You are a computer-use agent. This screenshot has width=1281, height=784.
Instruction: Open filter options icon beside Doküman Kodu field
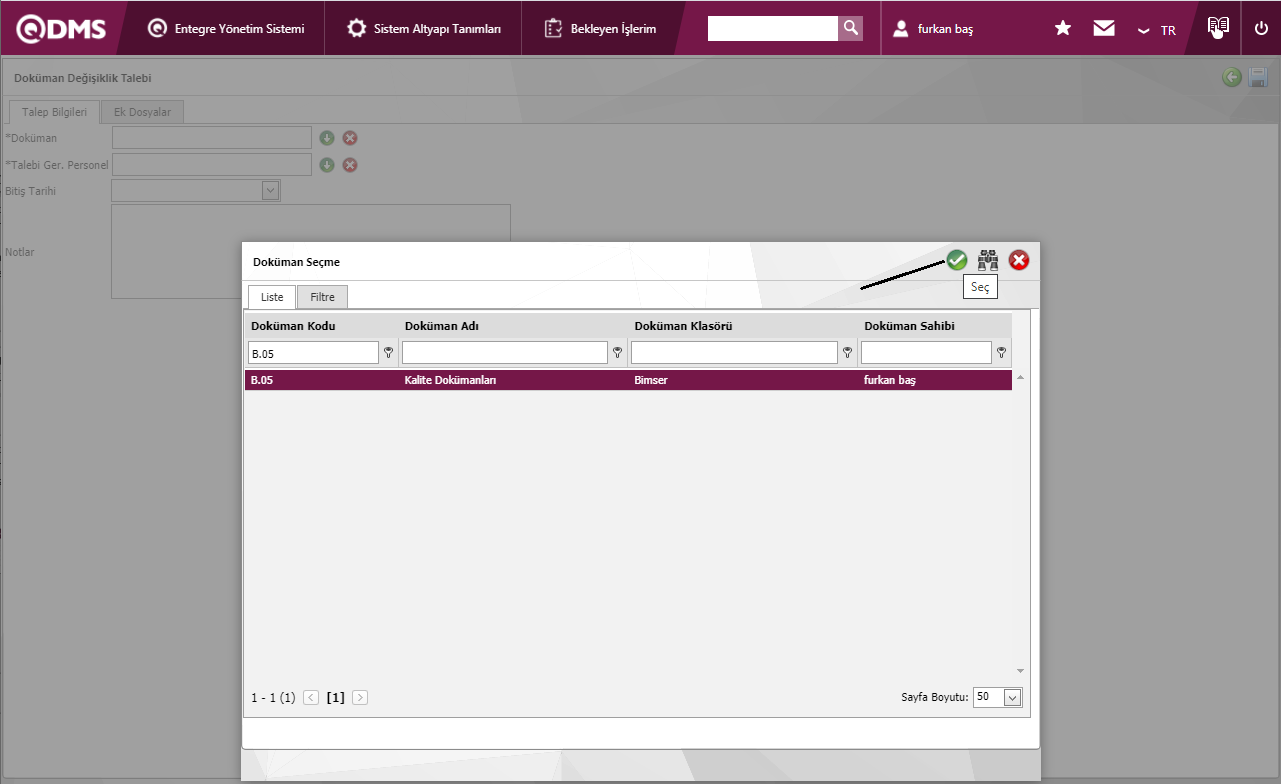point(389,352)
